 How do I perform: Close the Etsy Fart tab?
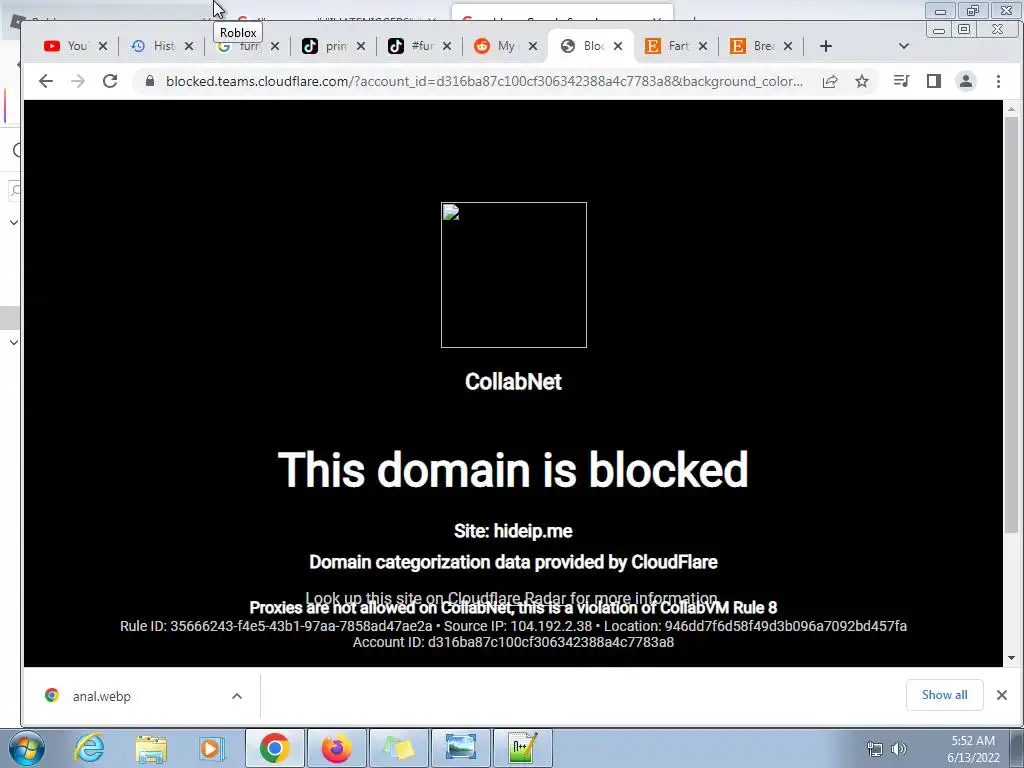(703, 46)
